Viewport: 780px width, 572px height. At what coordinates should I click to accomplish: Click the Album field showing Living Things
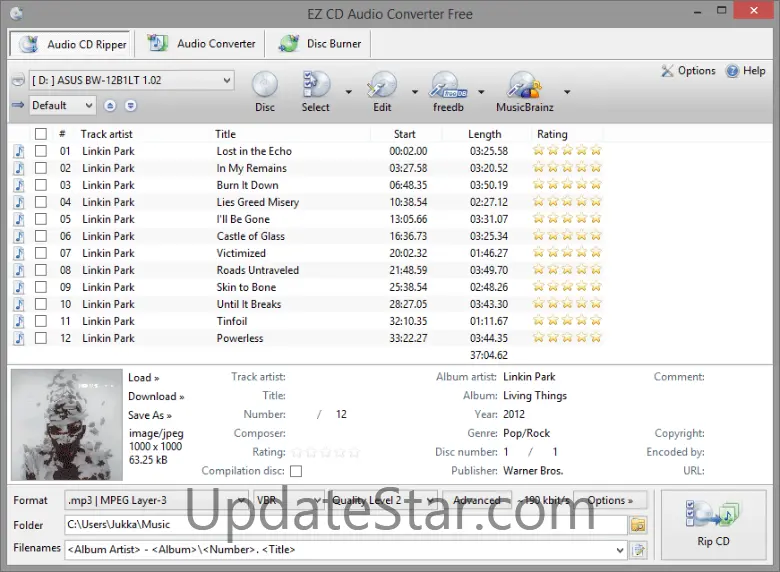(535, 395)
